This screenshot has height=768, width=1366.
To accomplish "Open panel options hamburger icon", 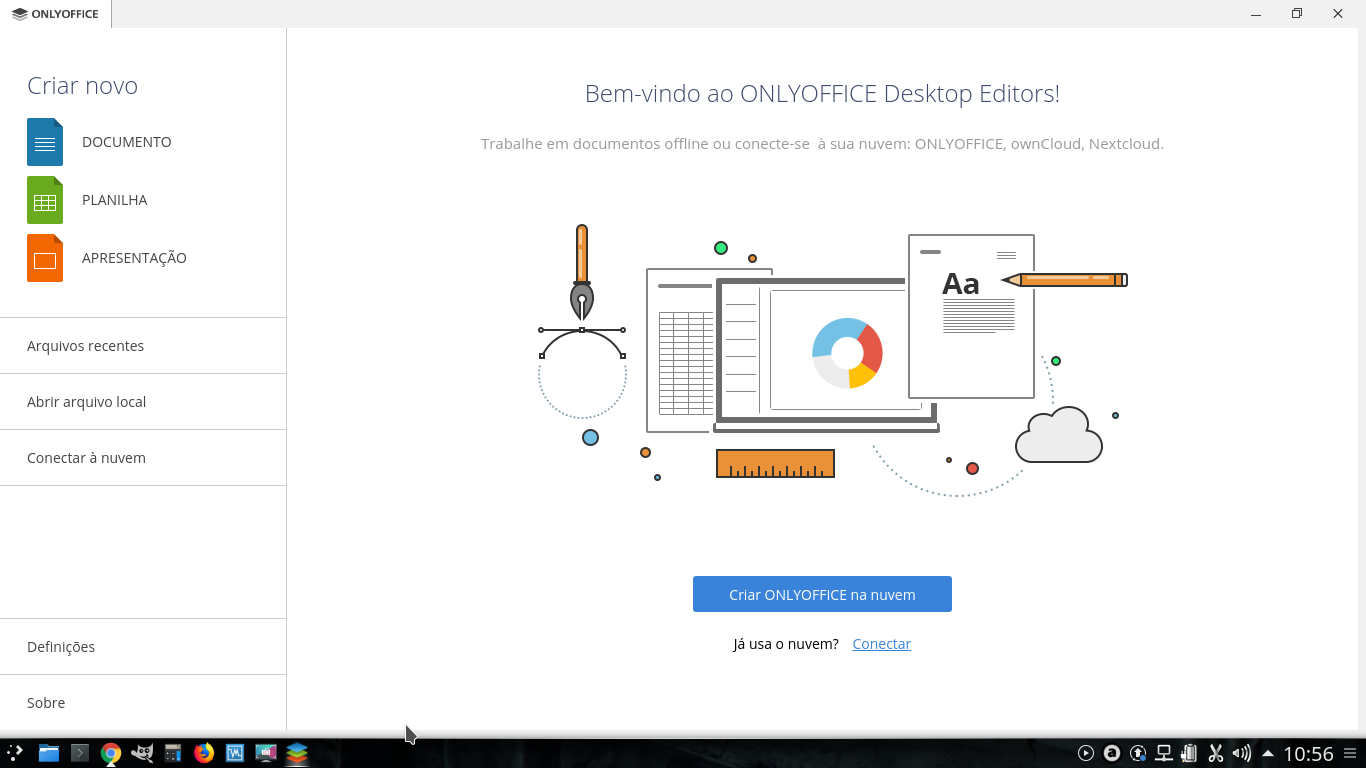I will point(1351,753).
